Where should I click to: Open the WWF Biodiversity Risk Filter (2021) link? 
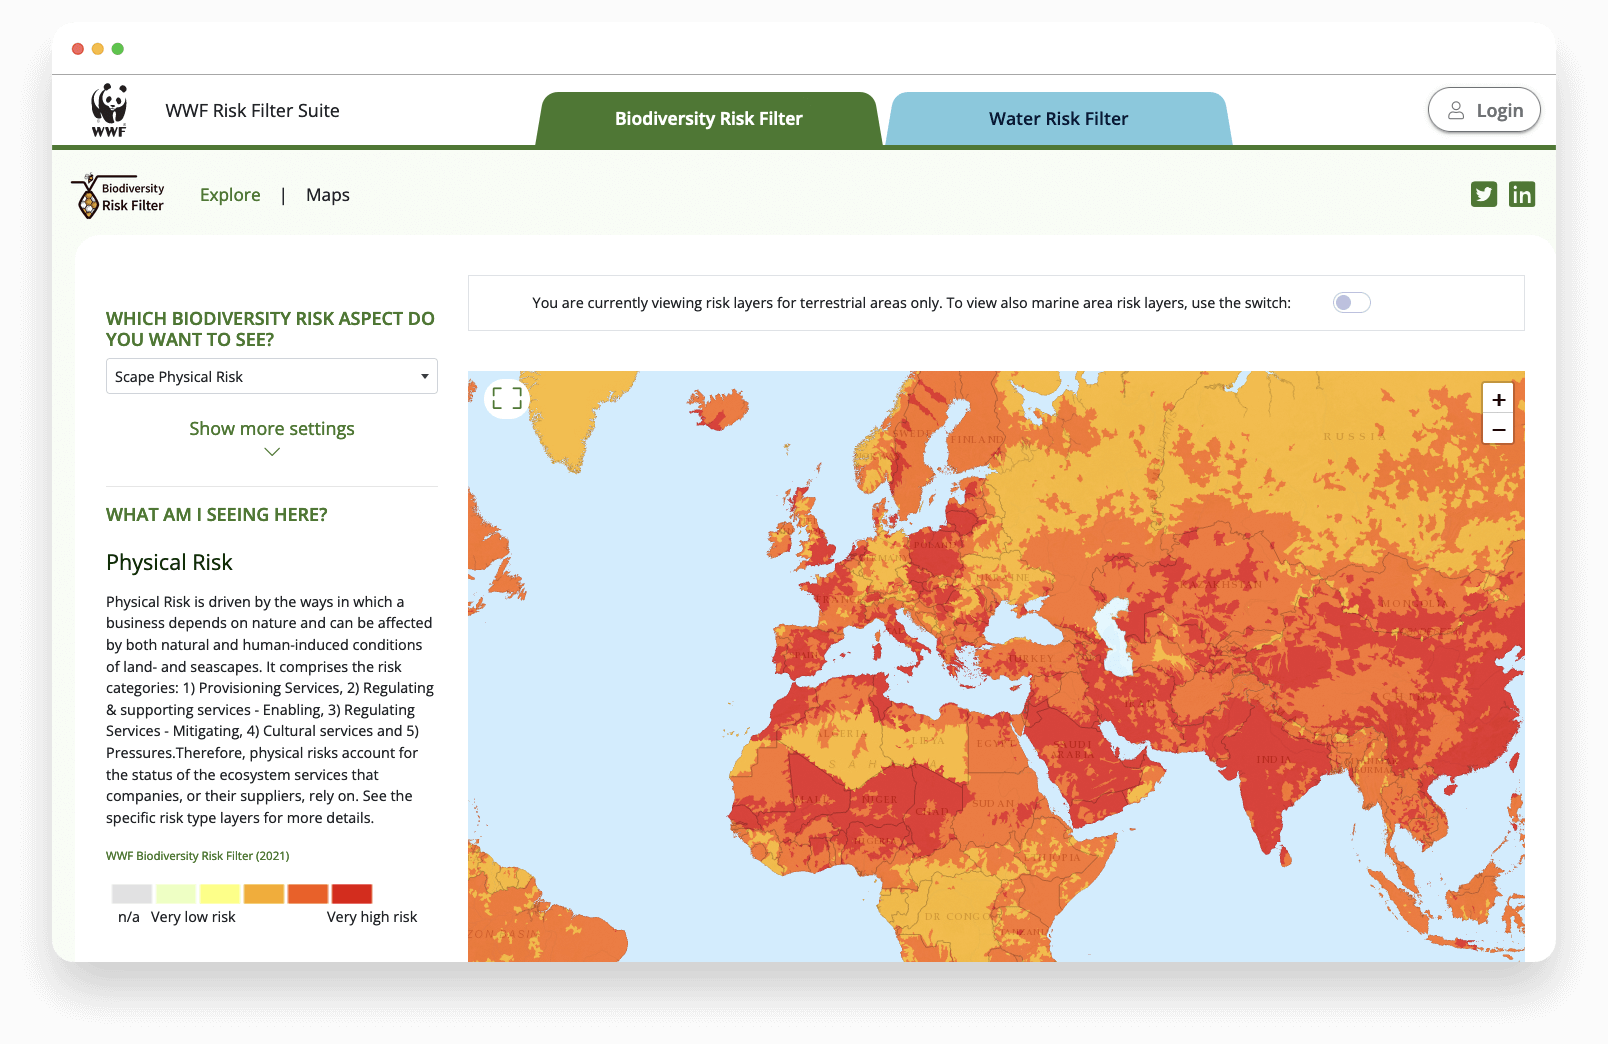click(x=197, y=855)
